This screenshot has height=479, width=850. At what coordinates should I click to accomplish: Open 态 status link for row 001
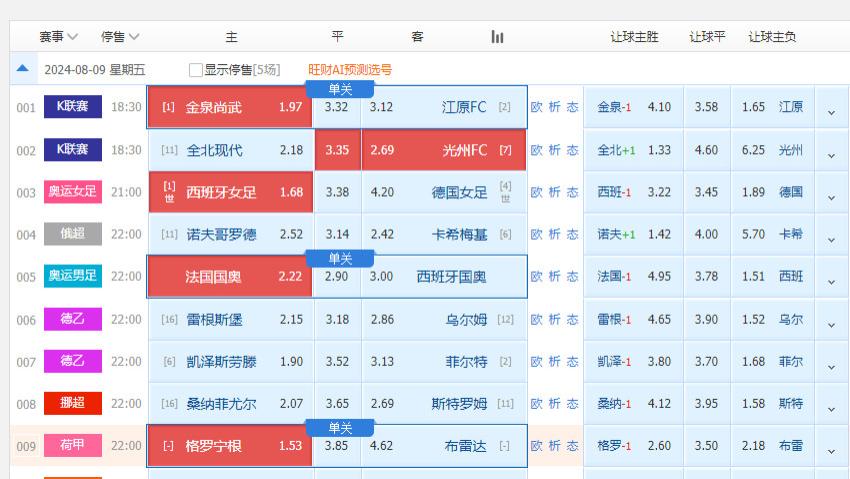click(572, 107)
